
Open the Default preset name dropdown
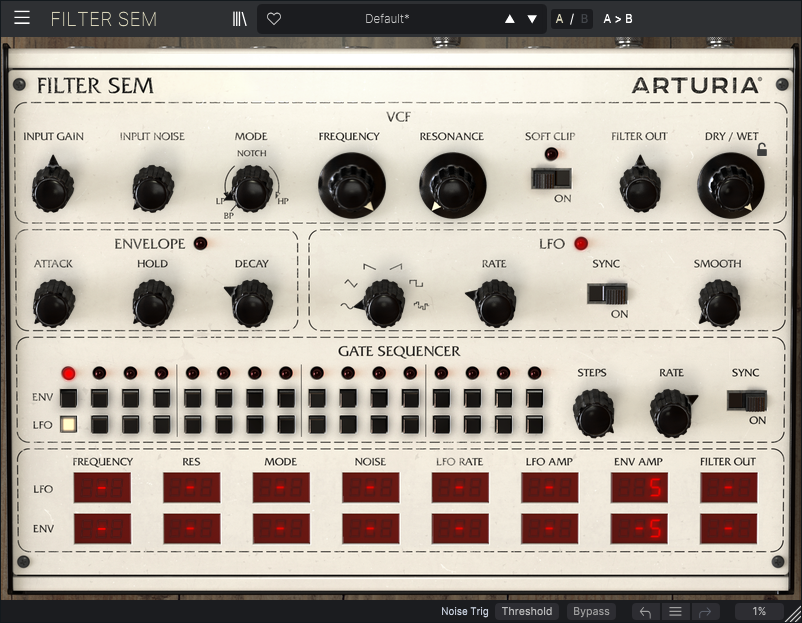tap(386, 18)
